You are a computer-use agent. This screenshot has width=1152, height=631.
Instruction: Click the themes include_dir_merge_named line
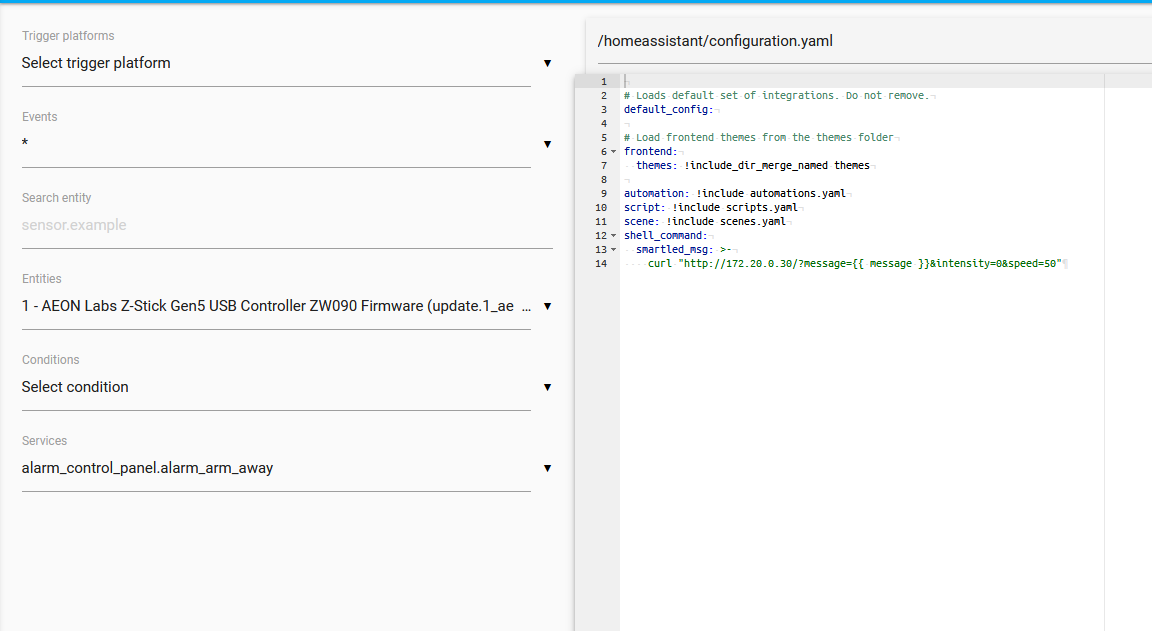pos(752,166)
